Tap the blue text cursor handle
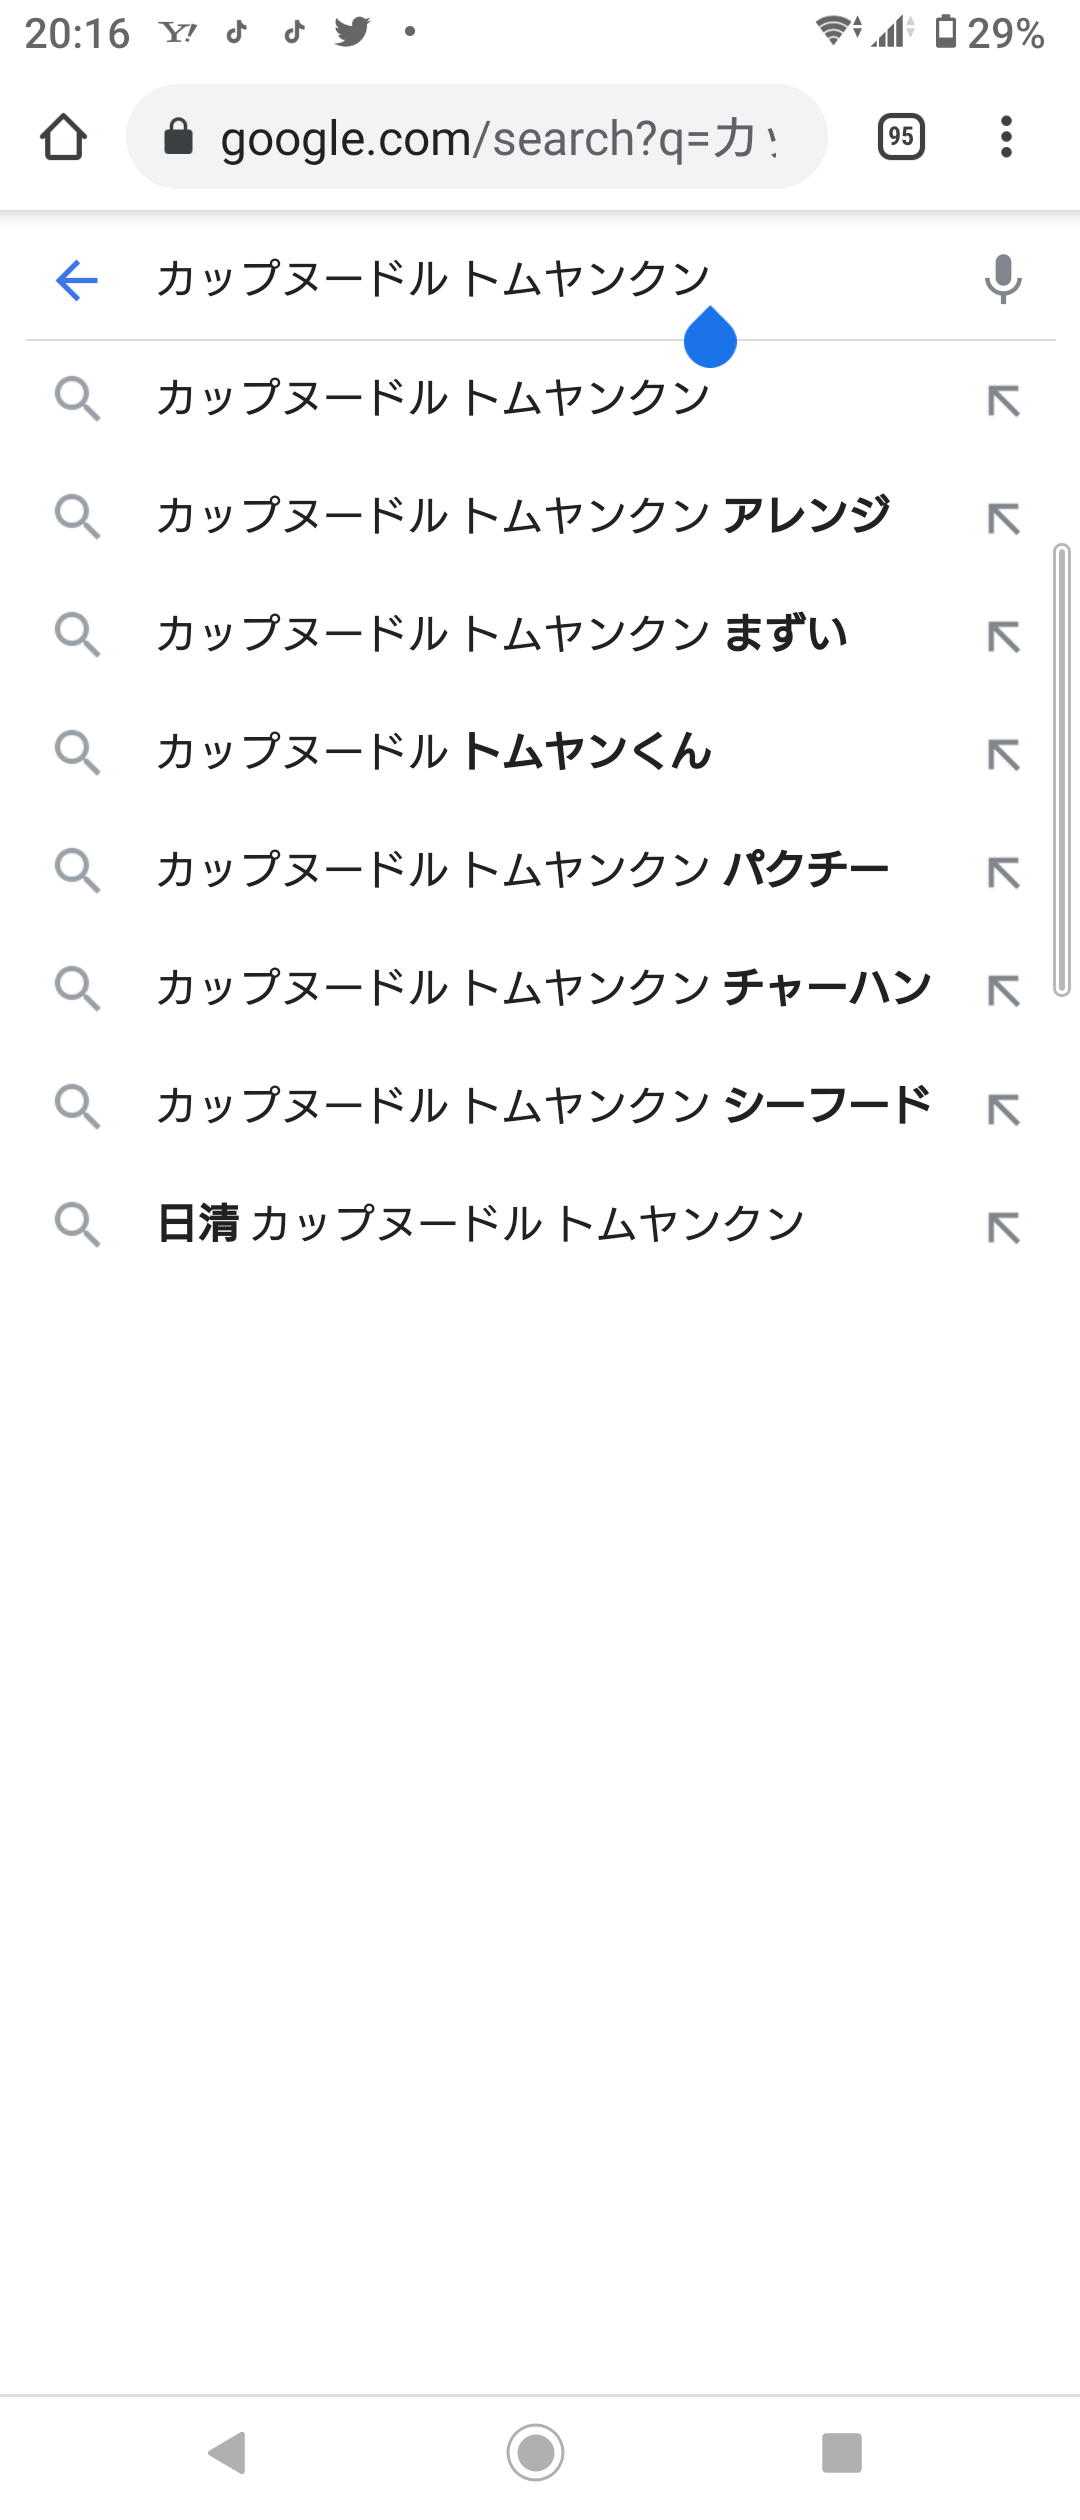Viewport: 1080px width, 2520px height. pyautogui.click(x=710, y=338)
